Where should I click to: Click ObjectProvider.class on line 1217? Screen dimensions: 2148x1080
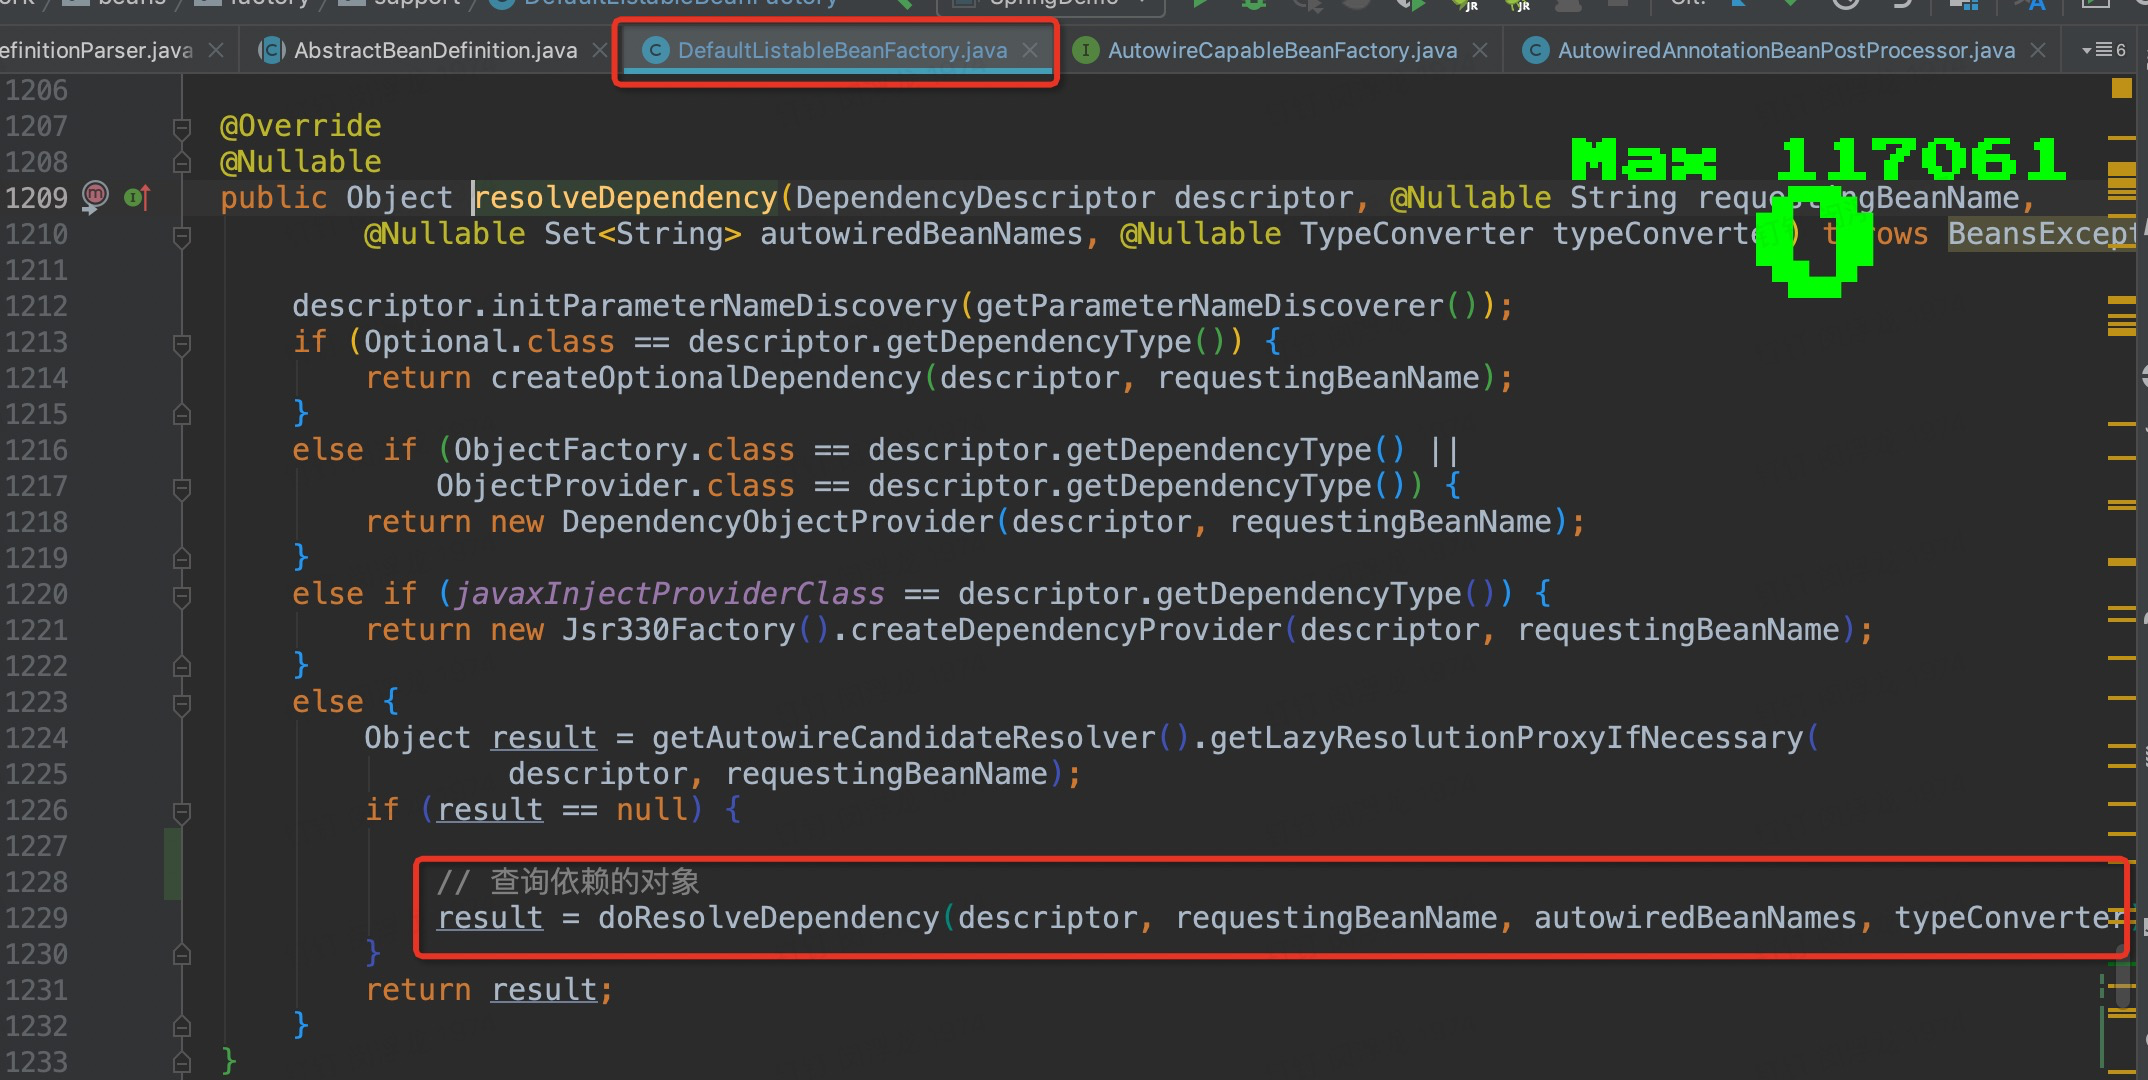615,486
